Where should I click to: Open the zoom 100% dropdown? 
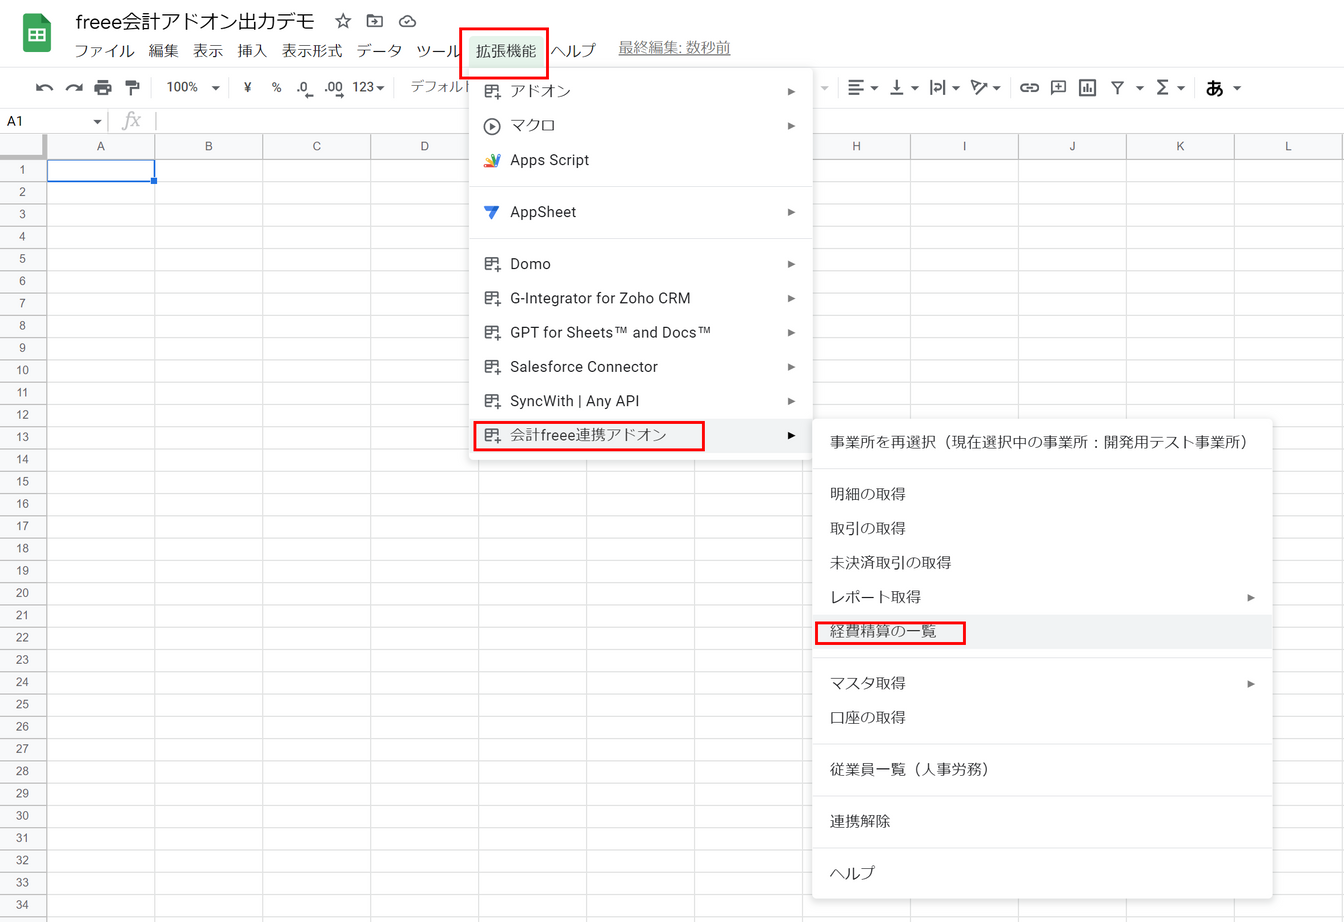coord(192,88)
